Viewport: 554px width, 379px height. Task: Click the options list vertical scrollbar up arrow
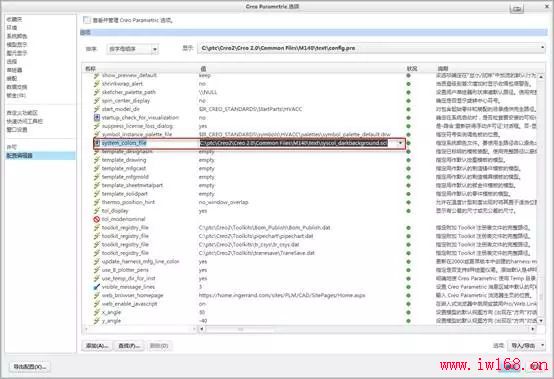click(x=541, y=77)
